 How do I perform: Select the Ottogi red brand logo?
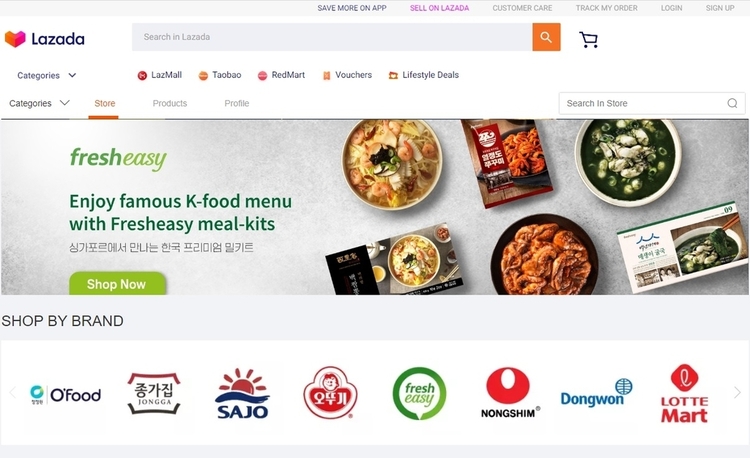(331, 393)
